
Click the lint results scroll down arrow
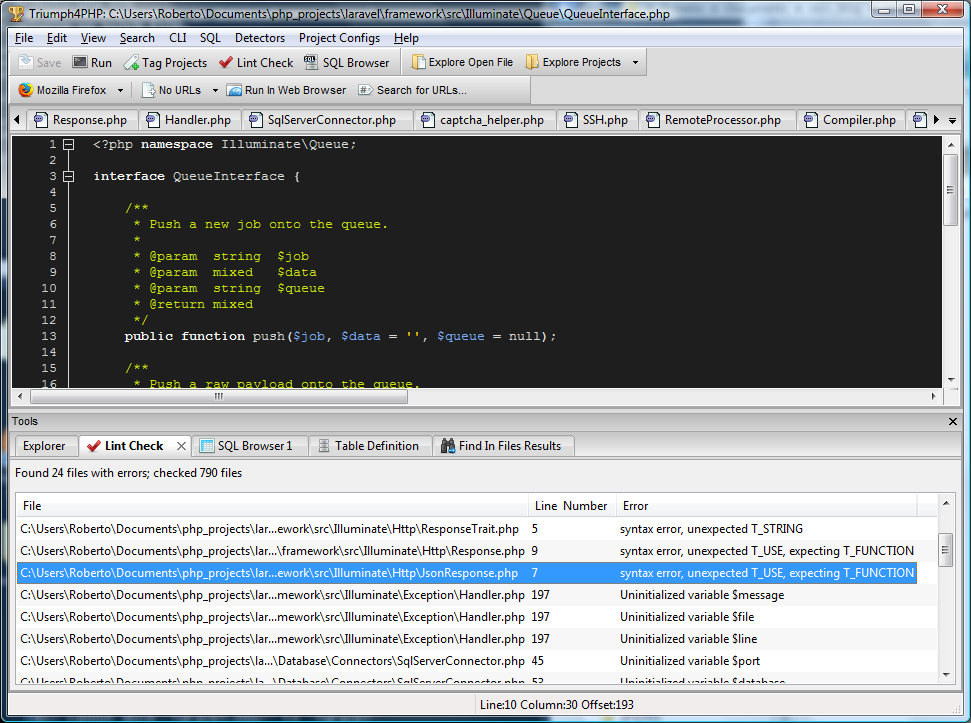pos(946,675)
